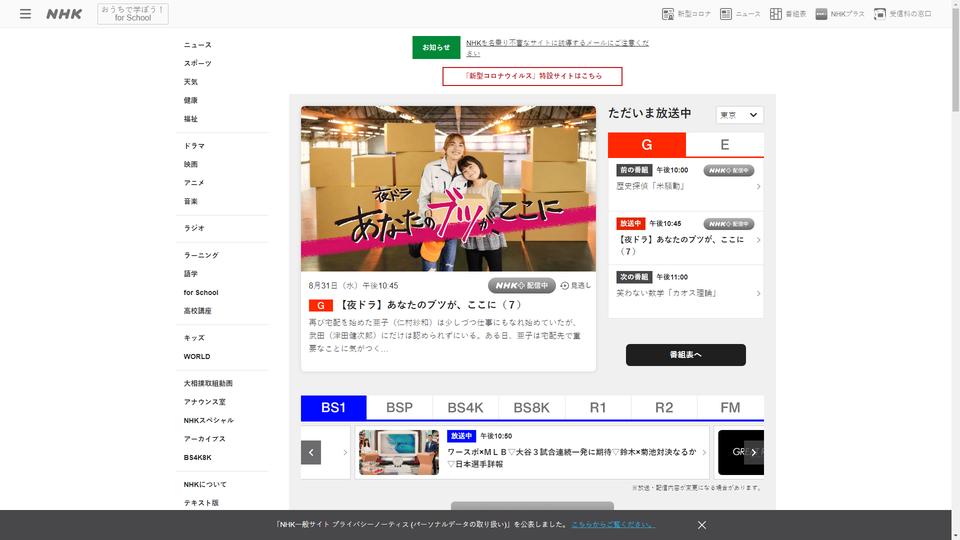This screenshot has width=960, height=540.
Task: Open the おうちで学ぼう for School button
Action: 133,13
